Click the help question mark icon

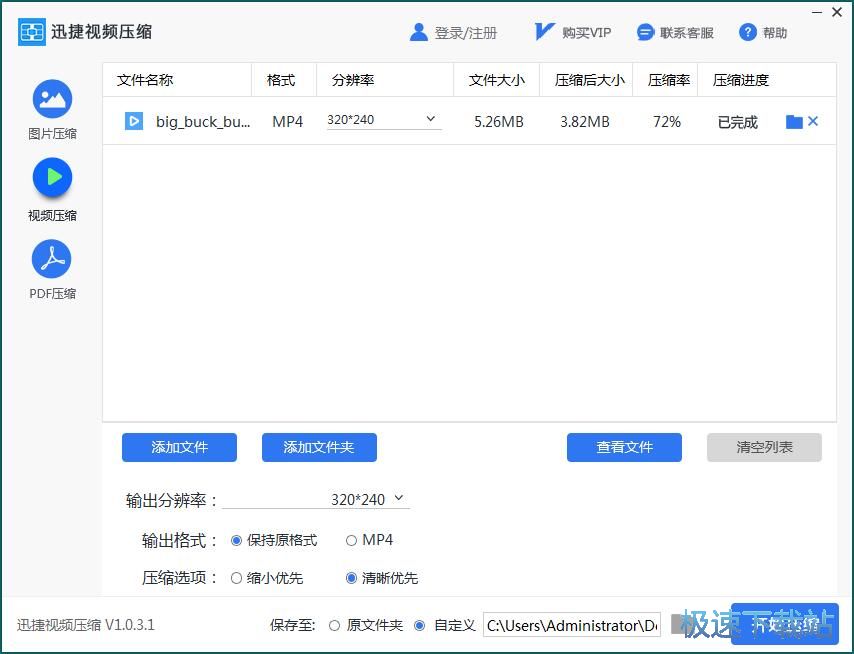tap(748, 32)
